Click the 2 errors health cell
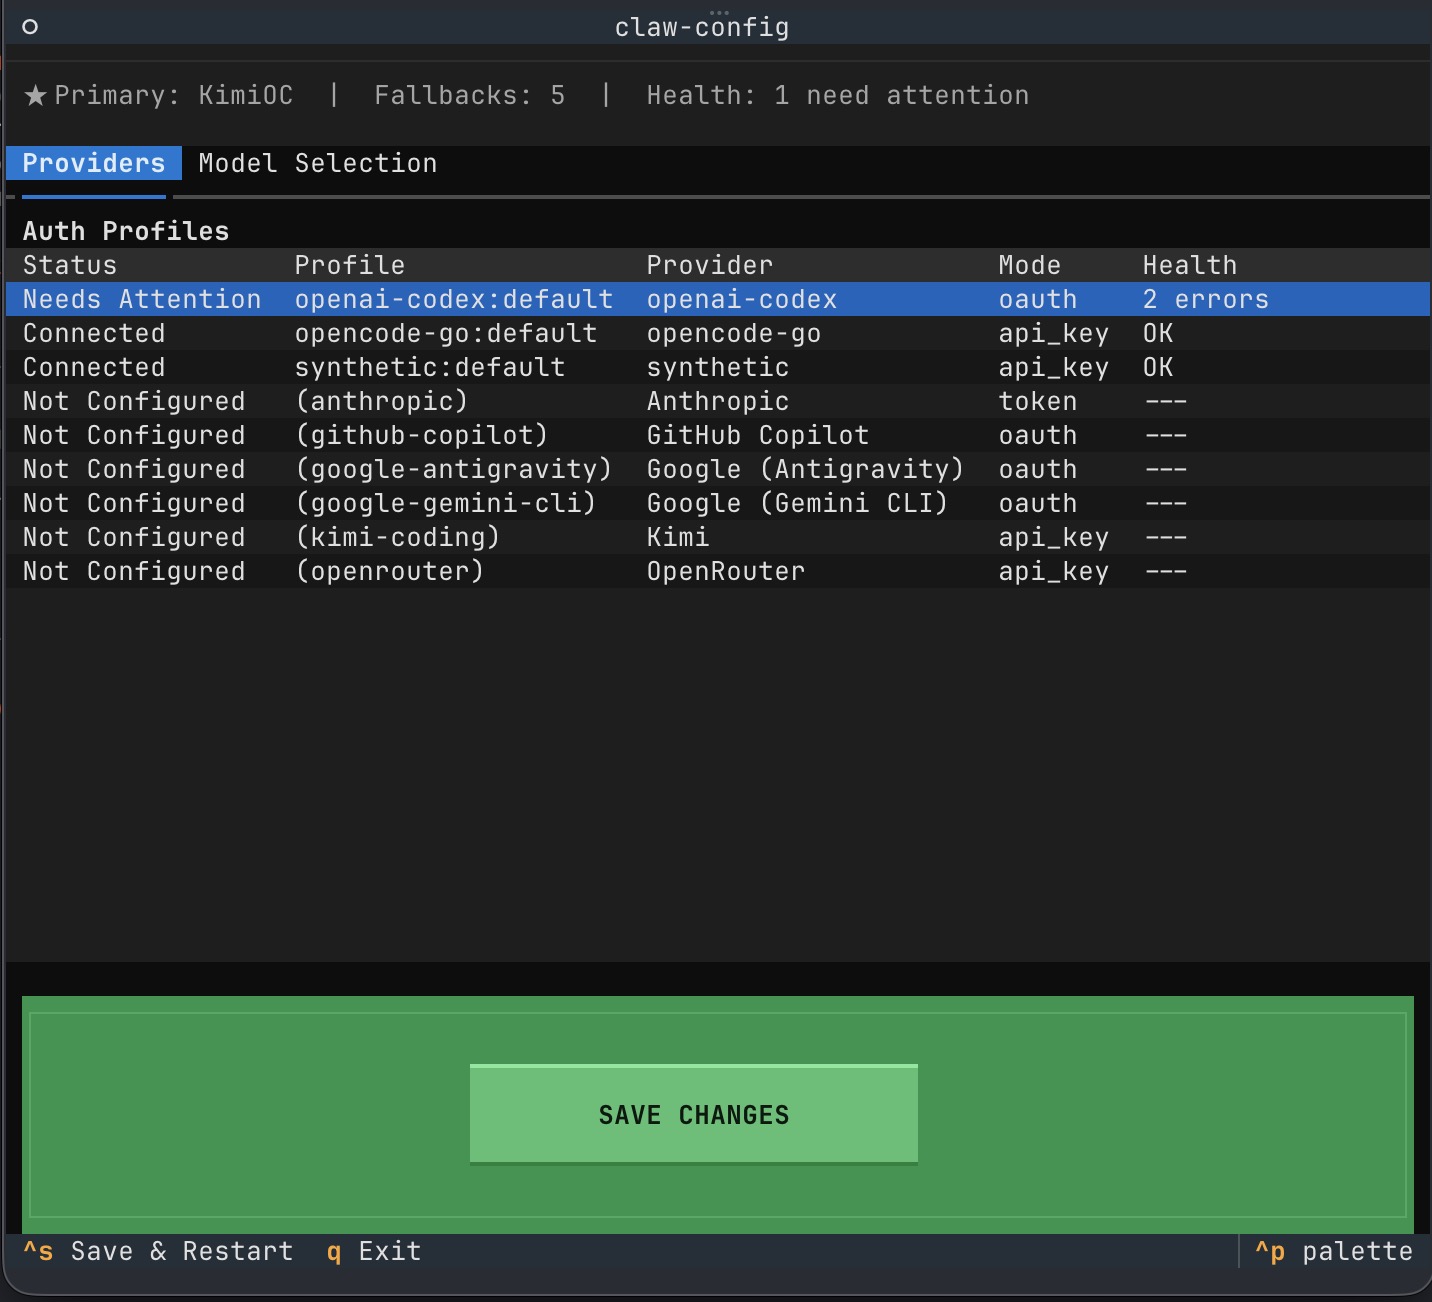 pos(1205,299)
